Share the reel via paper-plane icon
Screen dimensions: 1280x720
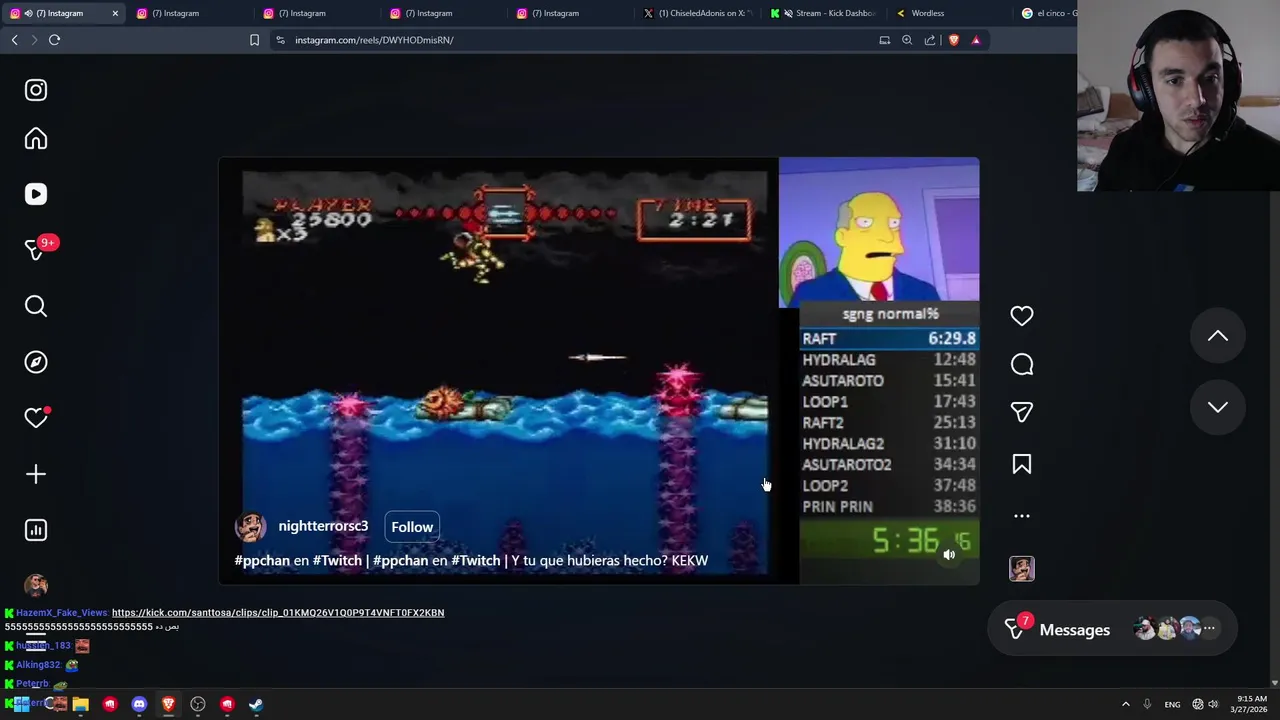pos(1022,412)
